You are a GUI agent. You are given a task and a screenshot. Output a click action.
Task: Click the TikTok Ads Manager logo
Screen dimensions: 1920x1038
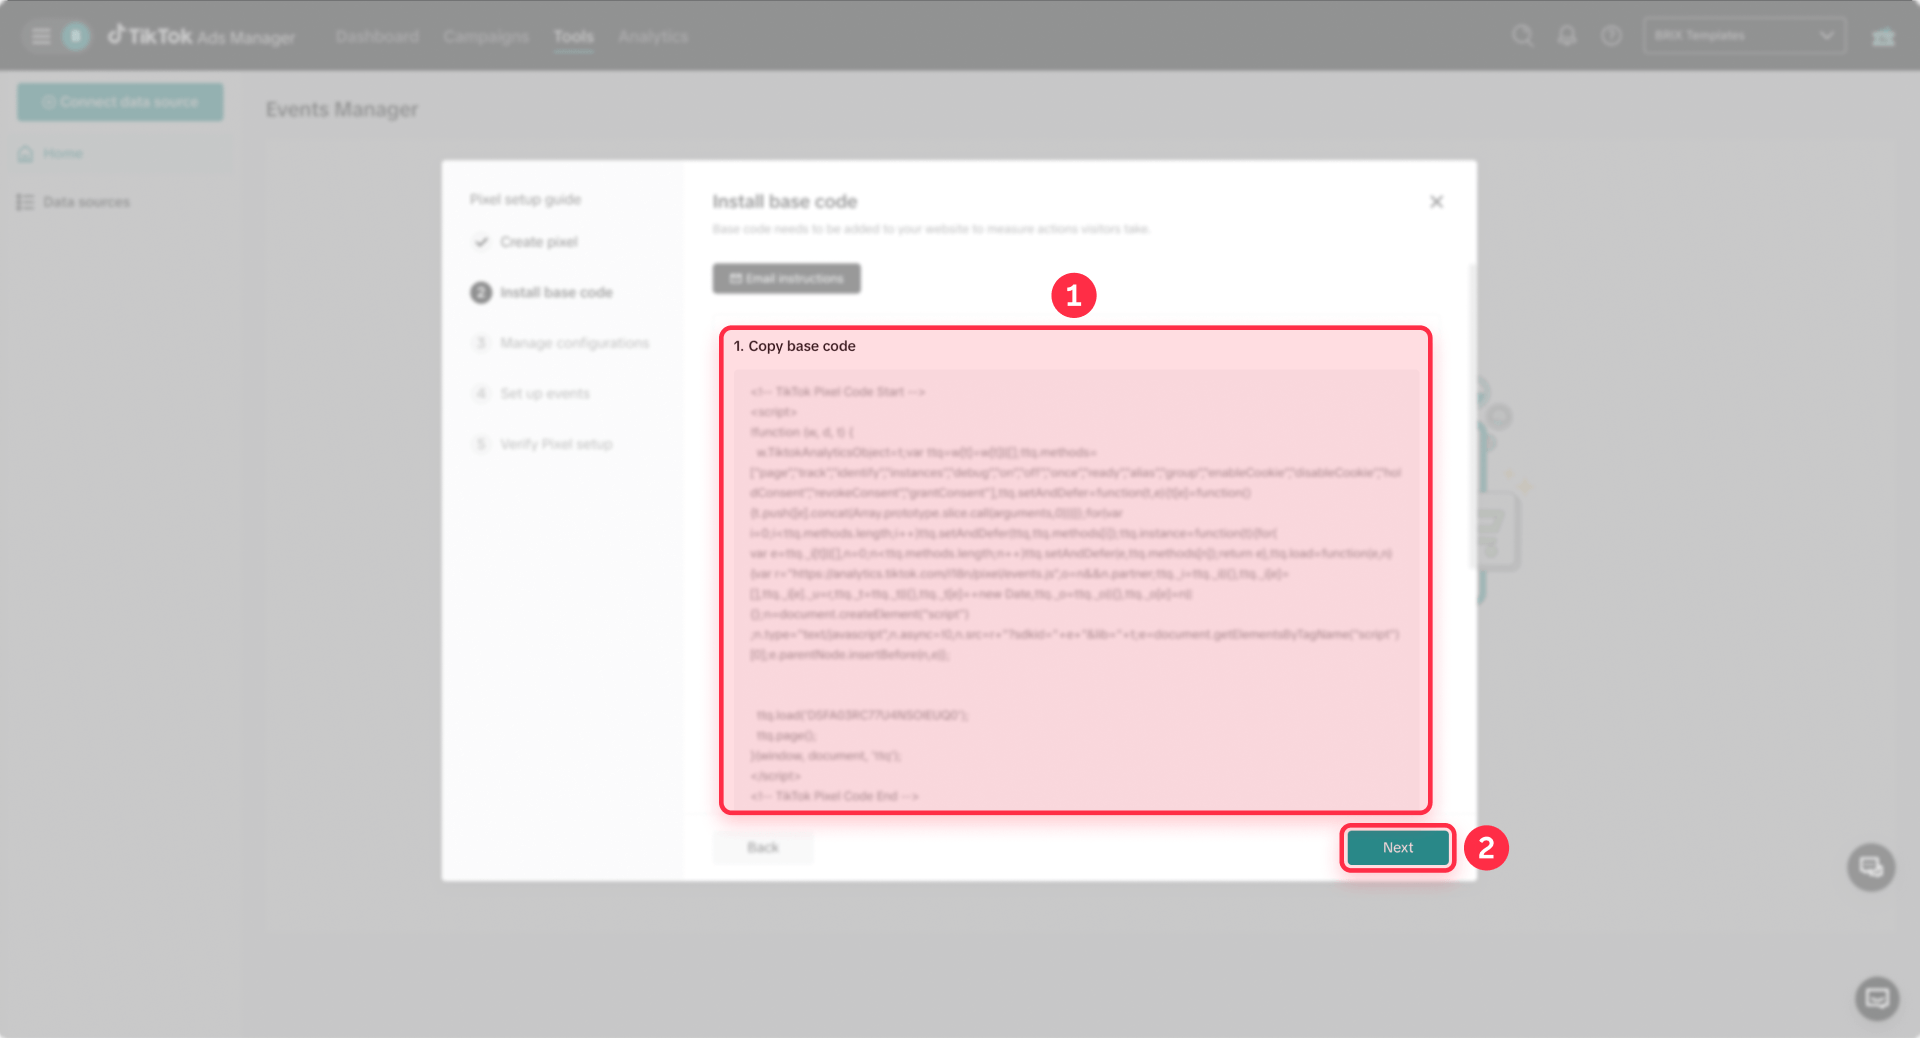[201, 36]
